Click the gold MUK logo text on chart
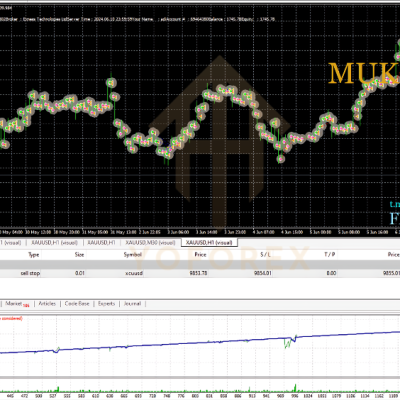 [364, 73]
